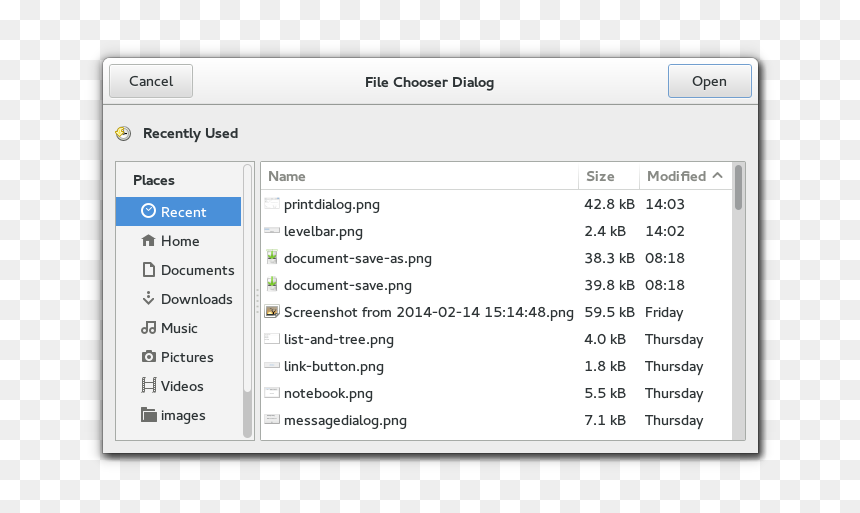Click the 7.1 kB size value
The image size is (860, 513).
[605, 420]
